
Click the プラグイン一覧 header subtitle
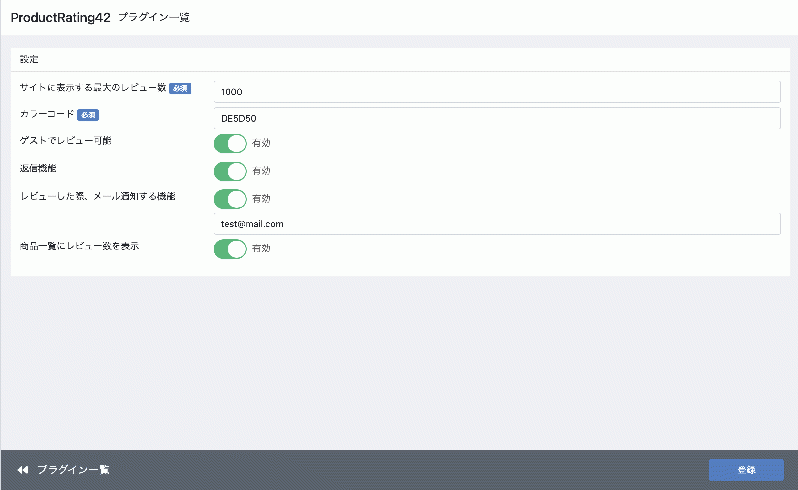click(154, 17)
